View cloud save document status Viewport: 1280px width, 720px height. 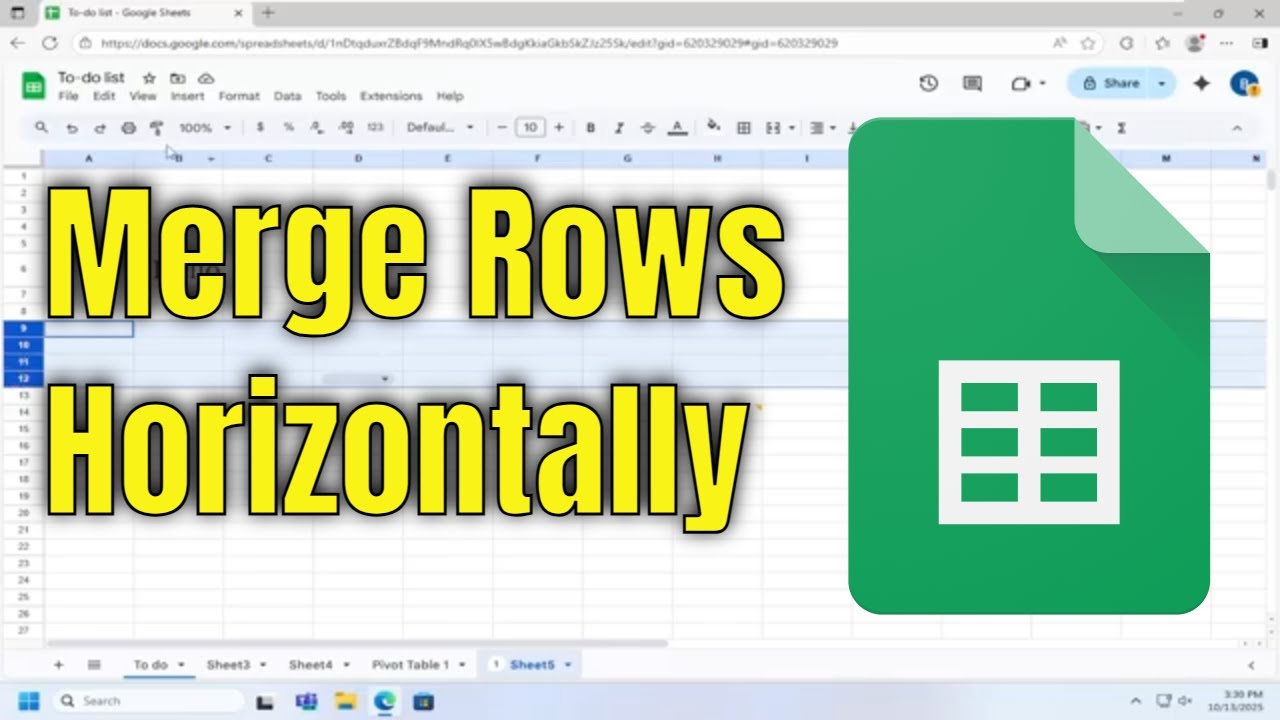206,78
